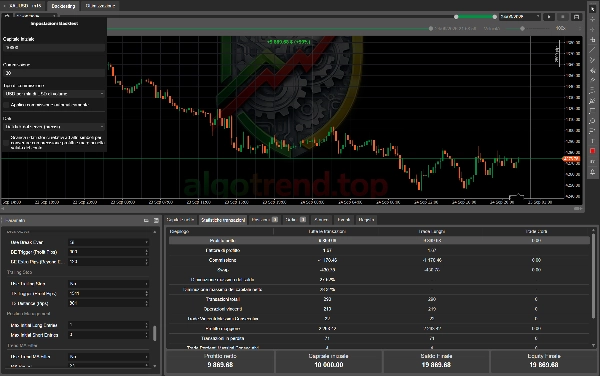Click the Riepilogo column header

pos(221,231)
